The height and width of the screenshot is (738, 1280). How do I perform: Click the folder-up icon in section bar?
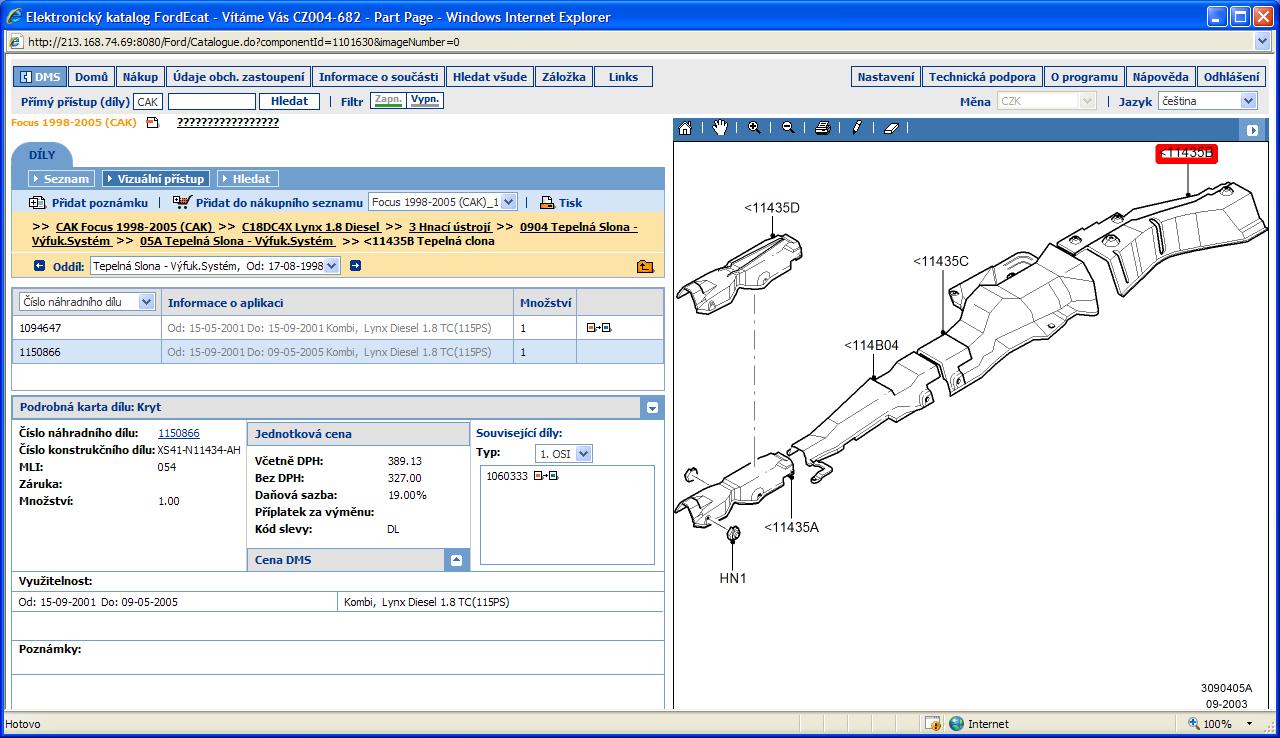[x=645, y=266]
